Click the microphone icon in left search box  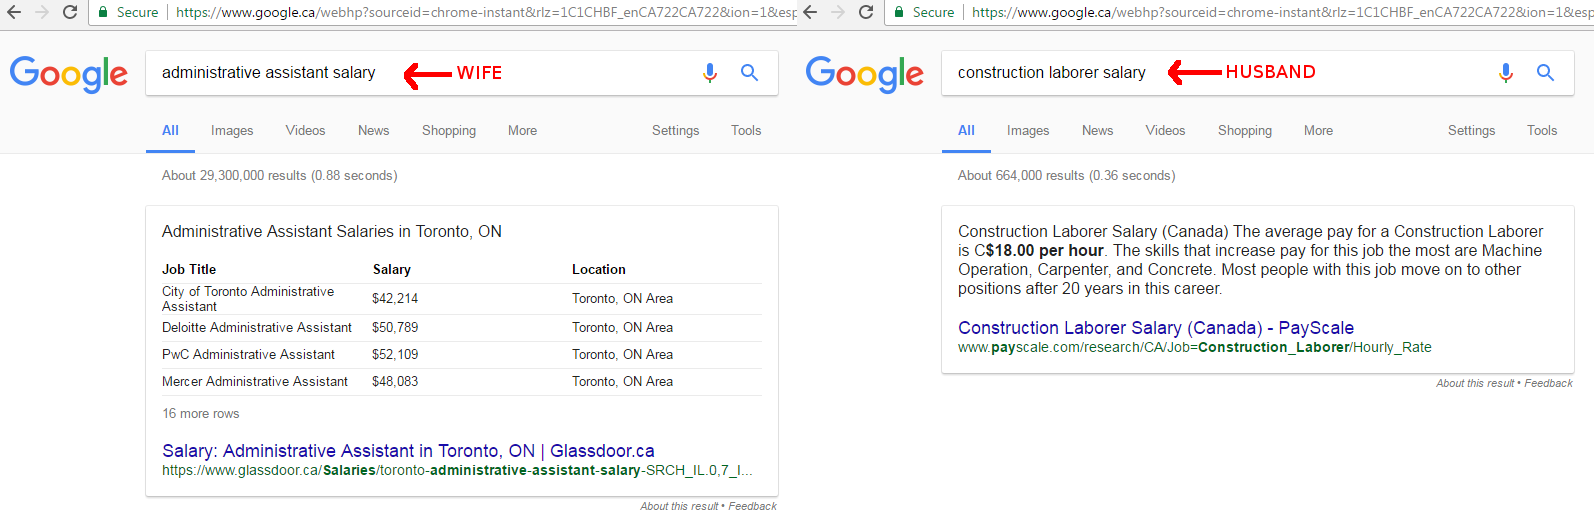click(710, 73)
